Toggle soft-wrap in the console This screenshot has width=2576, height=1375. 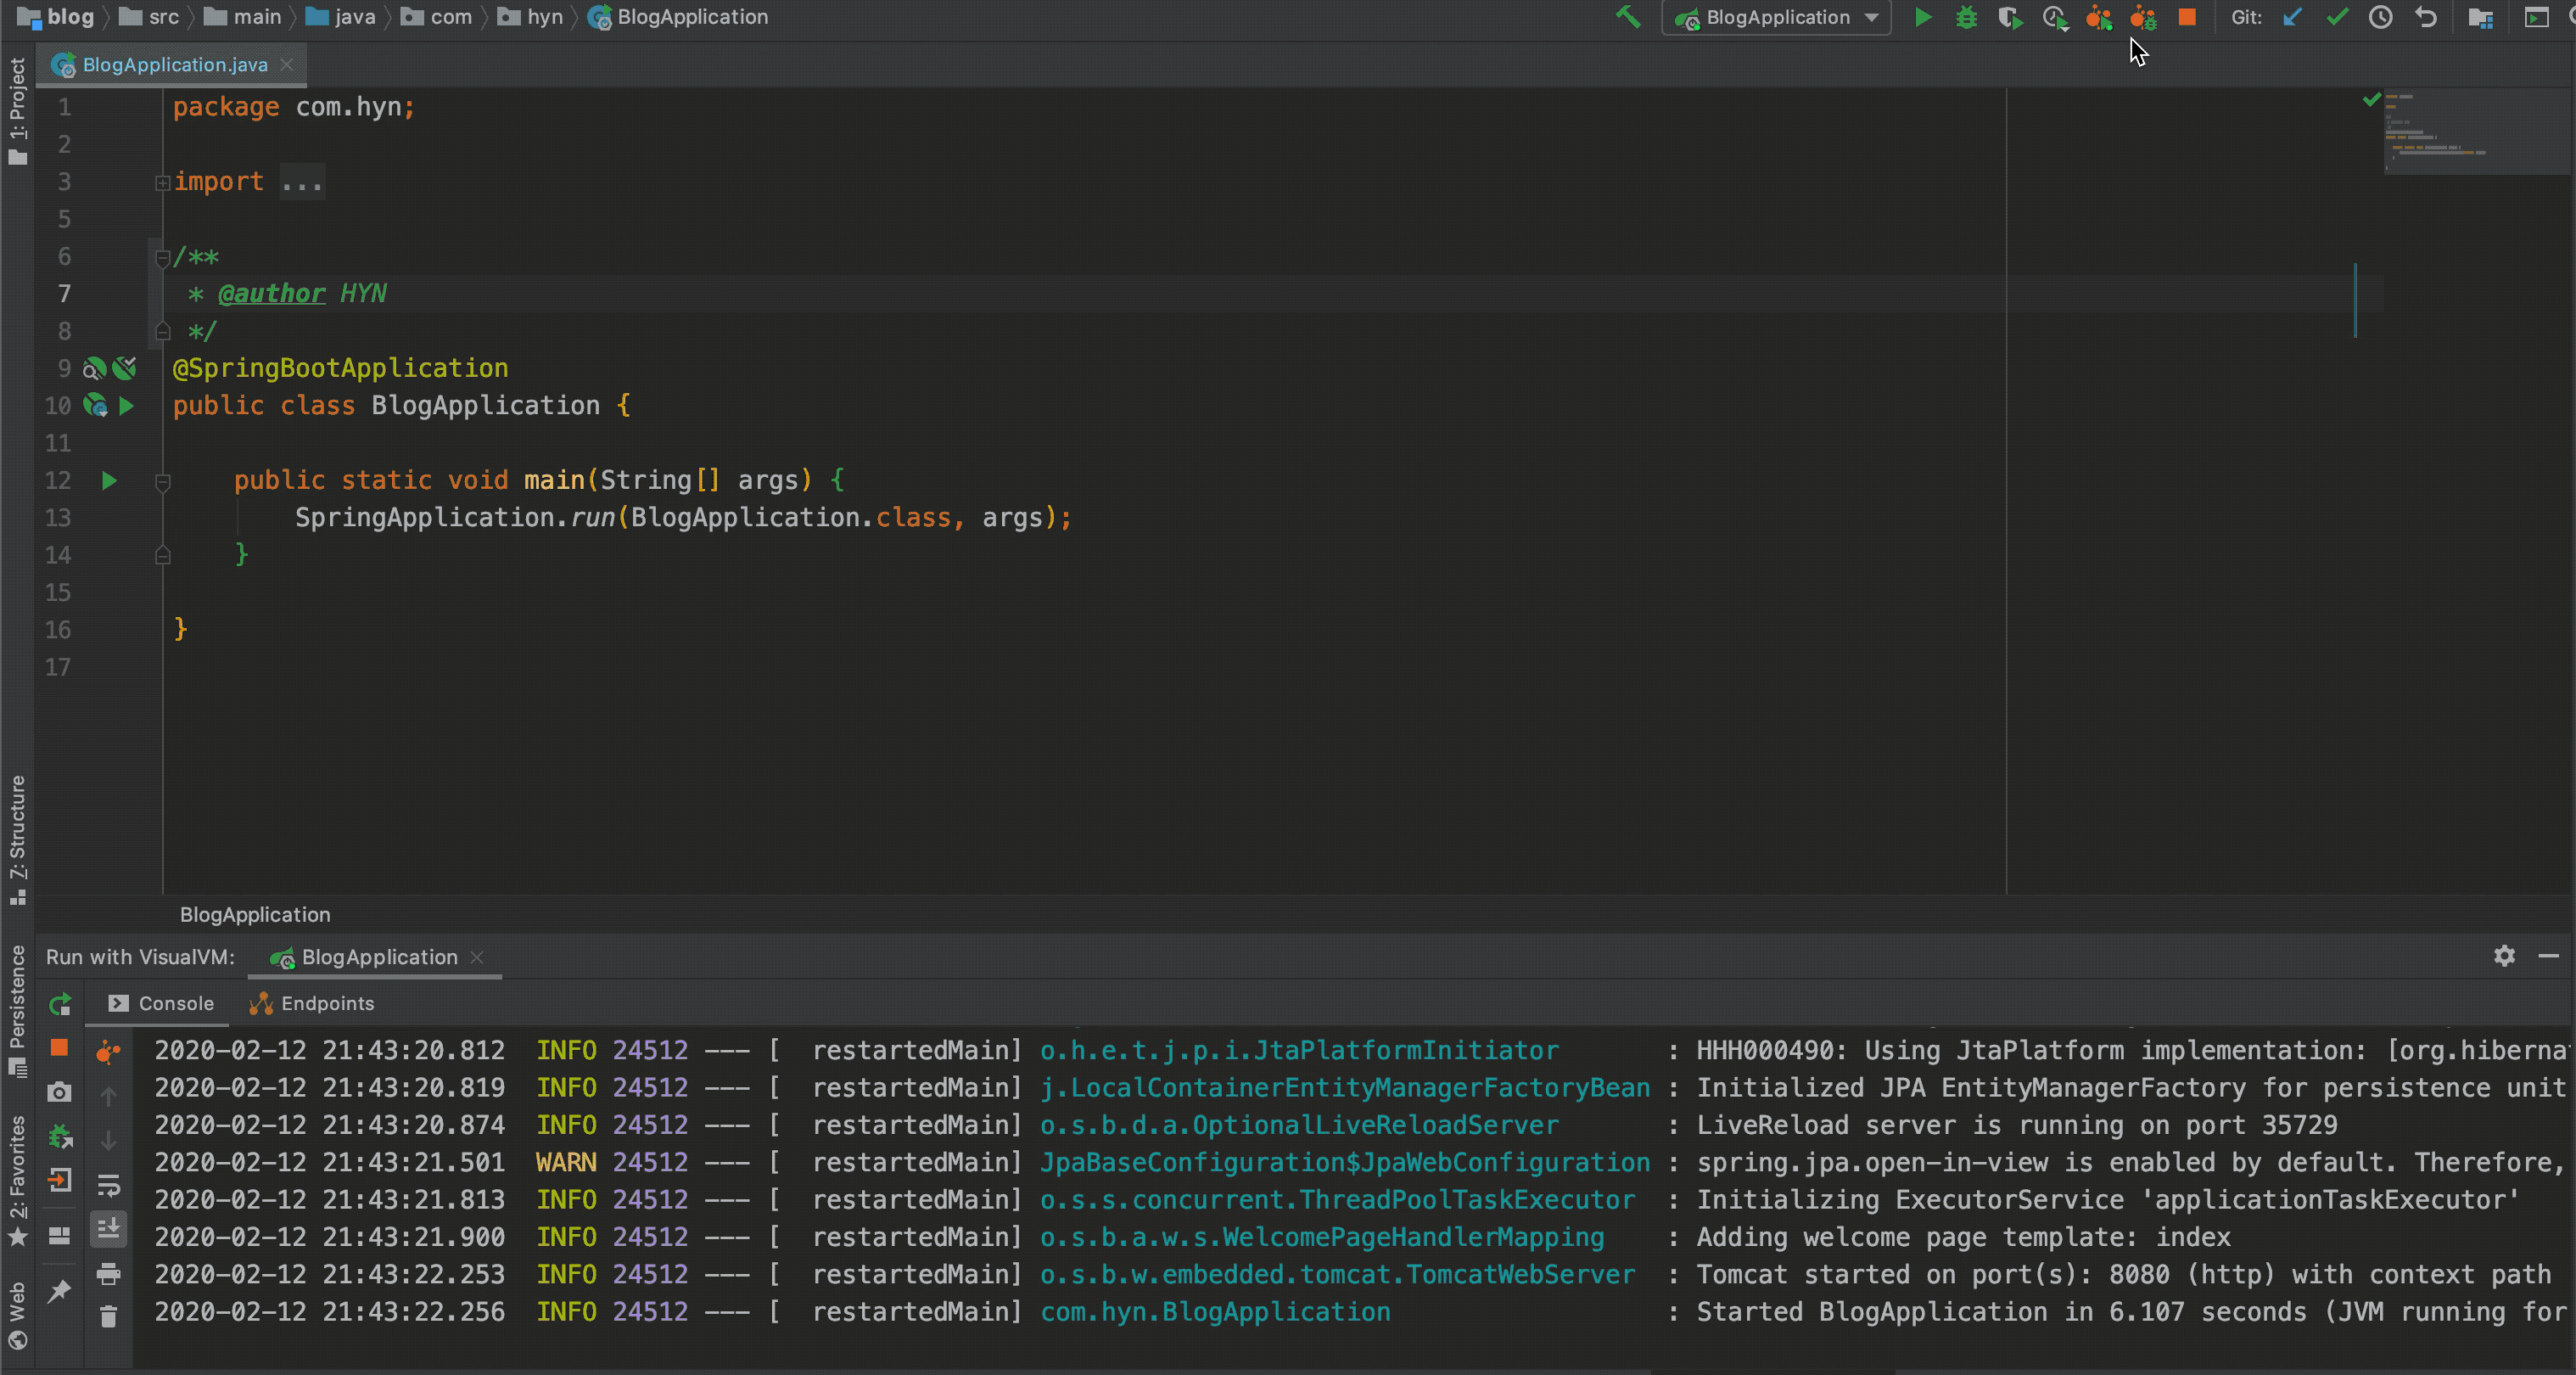108,1185
